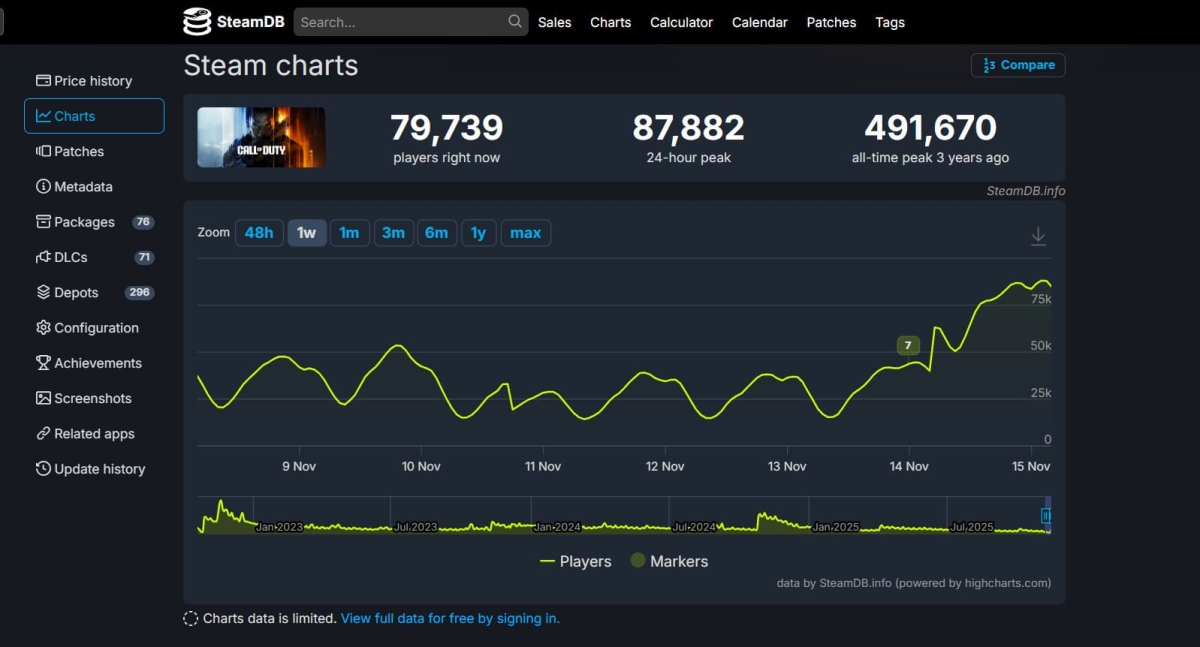This screenshot has height=647, width=1200.
Task: Click the 75k y-axis label
Action: [1041, 298]
